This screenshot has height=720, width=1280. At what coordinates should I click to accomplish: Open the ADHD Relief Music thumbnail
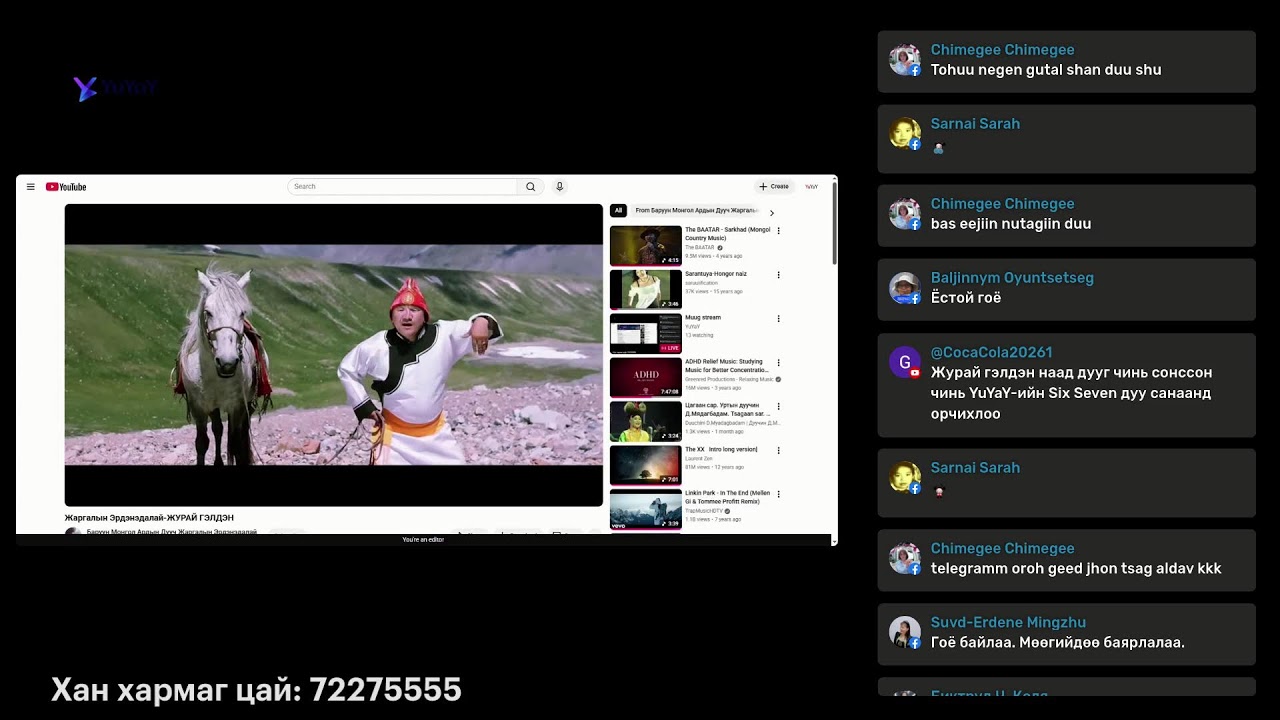646,378
